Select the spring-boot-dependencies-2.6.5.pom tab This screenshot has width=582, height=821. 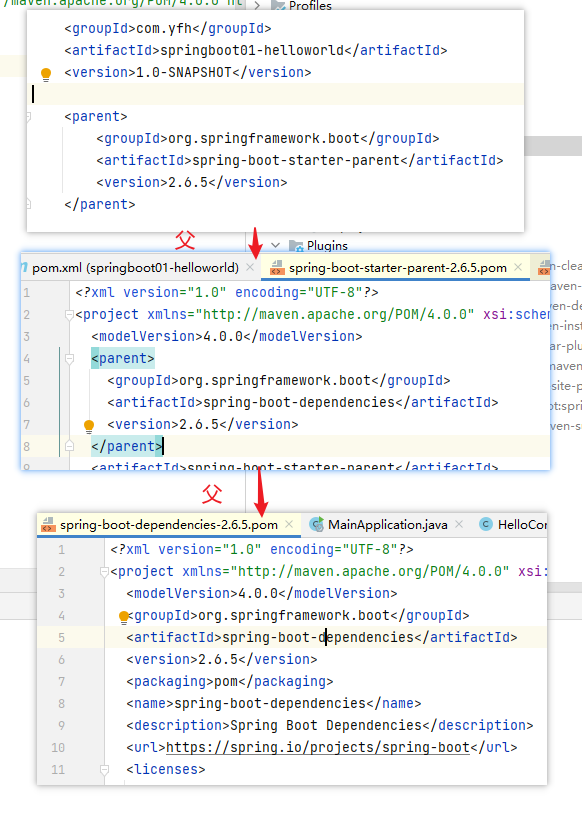click(169, 525)
